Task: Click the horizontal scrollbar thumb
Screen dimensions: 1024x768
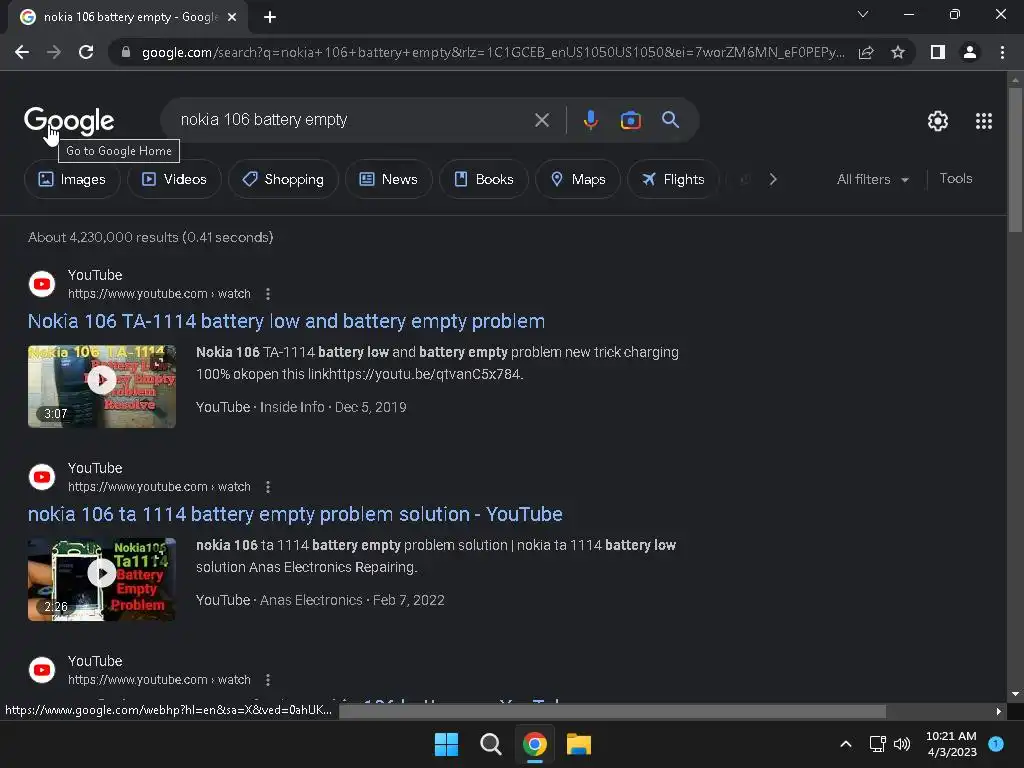Action: pyautogui.click(x=613, y=711)
